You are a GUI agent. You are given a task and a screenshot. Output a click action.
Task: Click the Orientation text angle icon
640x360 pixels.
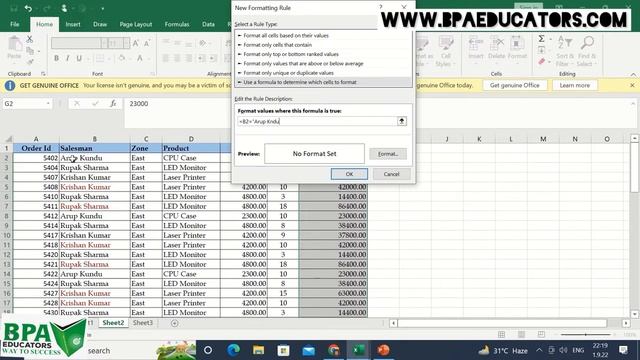point(202,43)
